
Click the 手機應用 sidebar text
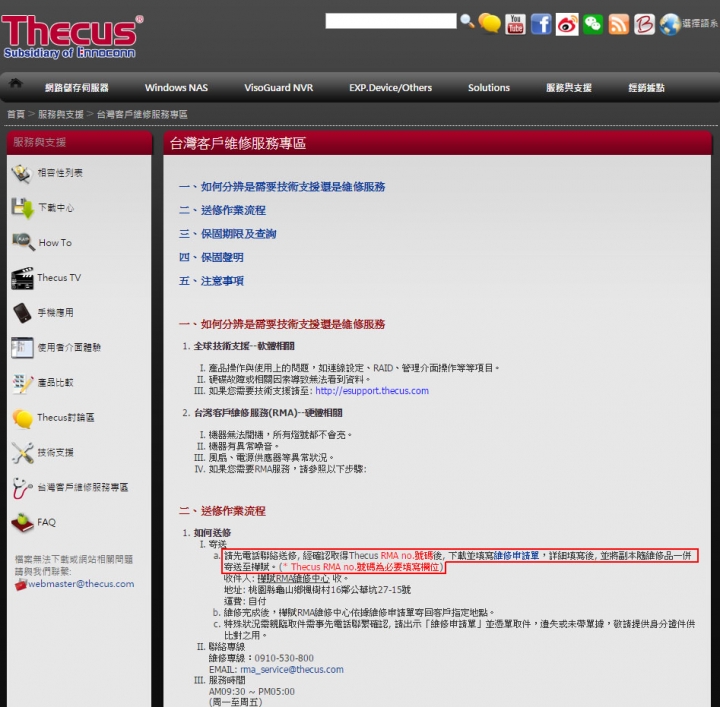click(56, 313)
